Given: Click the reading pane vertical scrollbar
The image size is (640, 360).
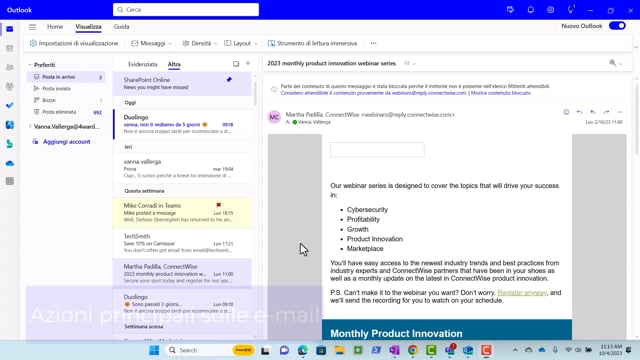Looking at the screenshot, I should [637, 118].
